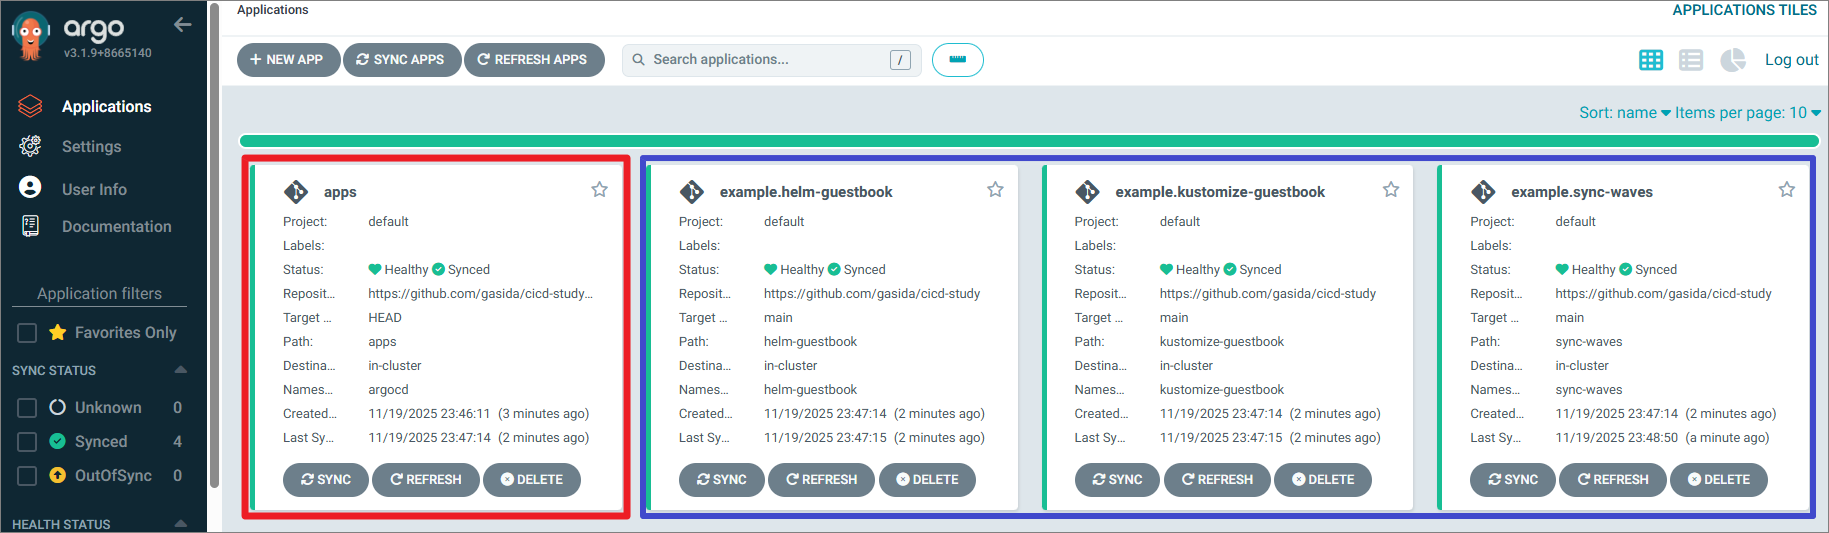Screen dimensions: 1829x533
Task: Click git icon of example.helm-guestbook tile
Action: 692,192
